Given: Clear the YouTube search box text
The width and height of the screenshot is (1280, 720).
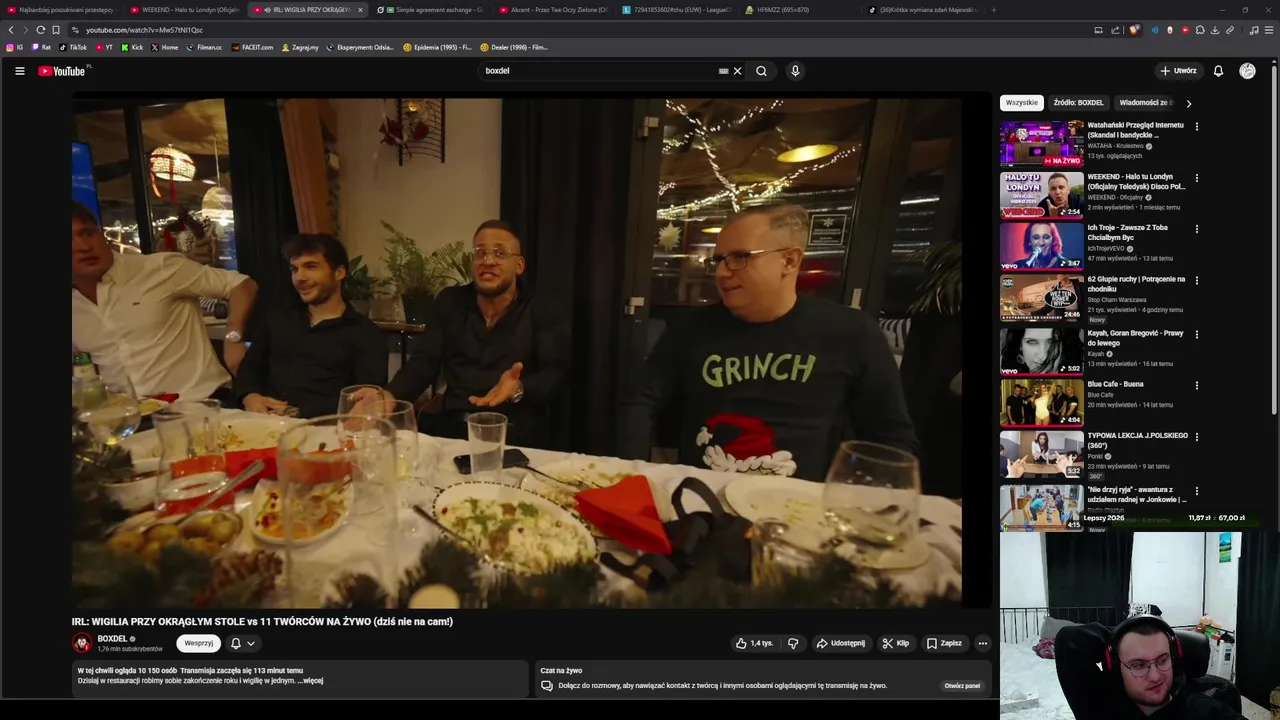Looking at the screenshot, I should click(x=737, y=71).
